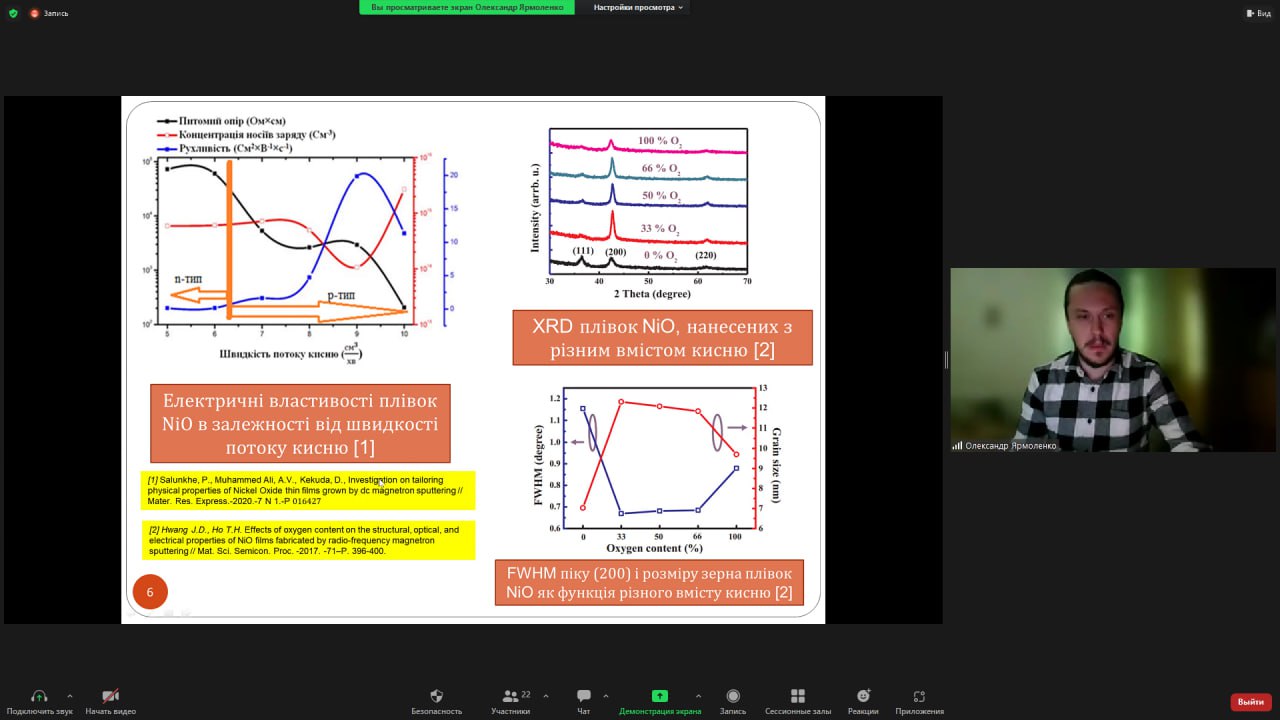Click caption 'XRD плівок NiO, нанесених з різним вмістом кисню [2]'

point(663,338)
